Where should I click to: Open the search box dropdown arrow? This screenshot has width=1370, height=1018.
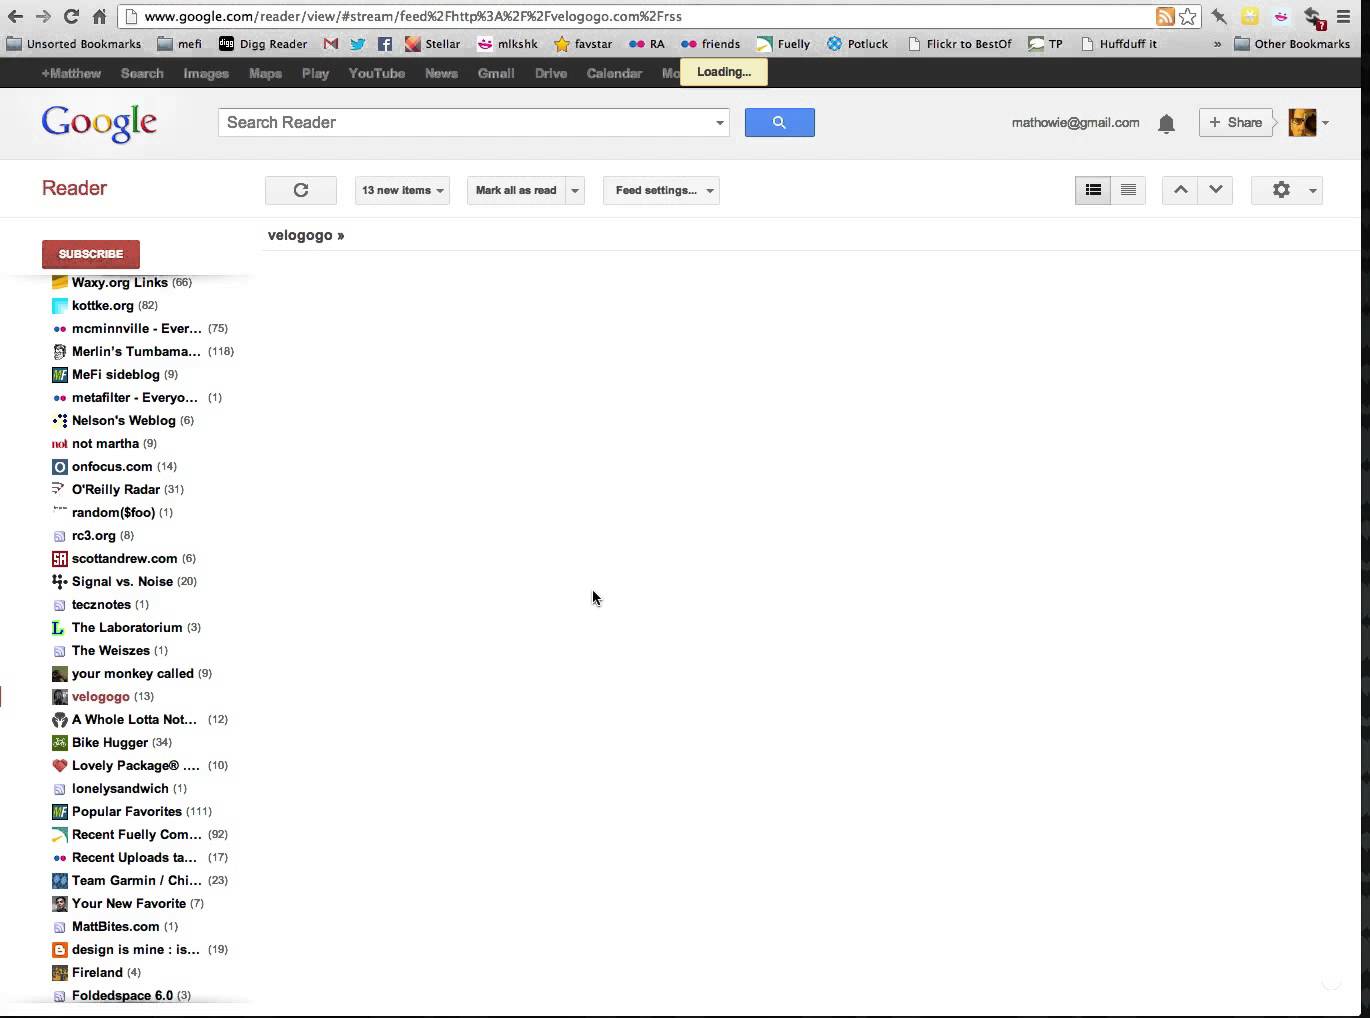click(719, 123)
